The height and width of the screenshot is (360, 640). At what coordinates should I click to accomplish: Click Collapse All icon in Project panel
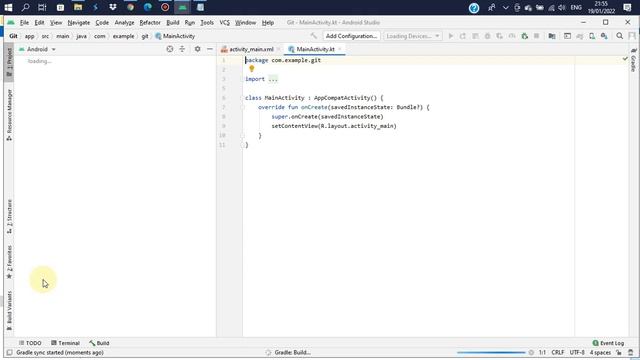(182, 49)
